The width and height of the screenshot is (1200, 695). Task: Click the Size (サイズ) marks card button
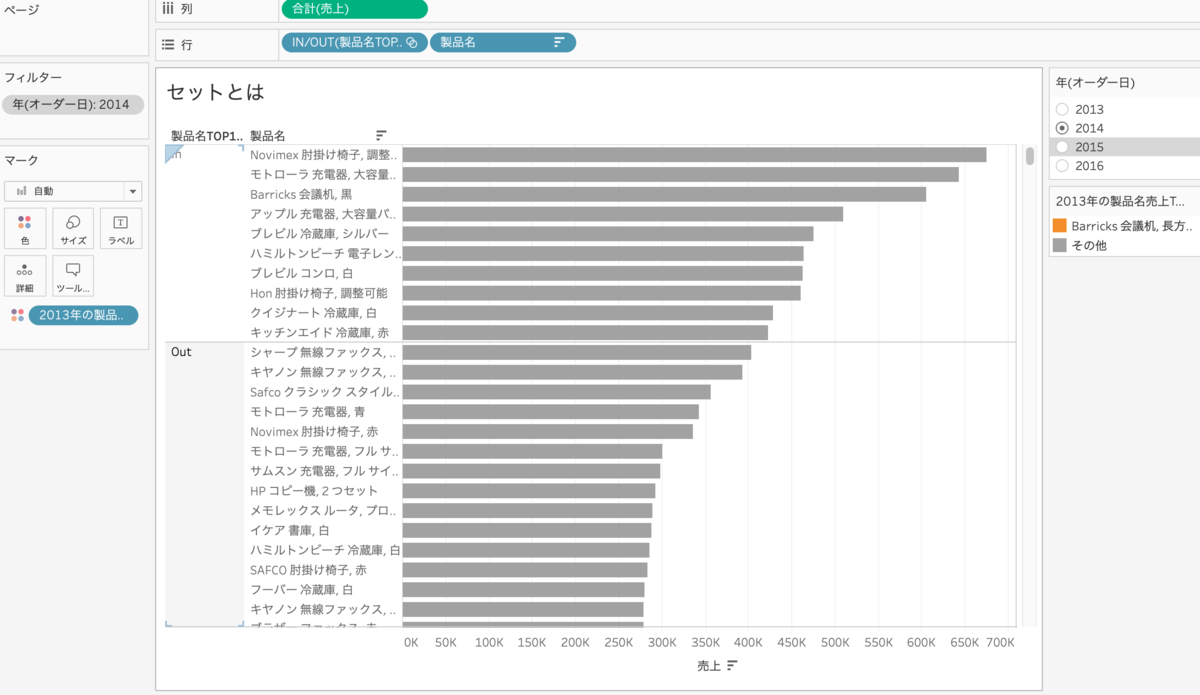73,228
